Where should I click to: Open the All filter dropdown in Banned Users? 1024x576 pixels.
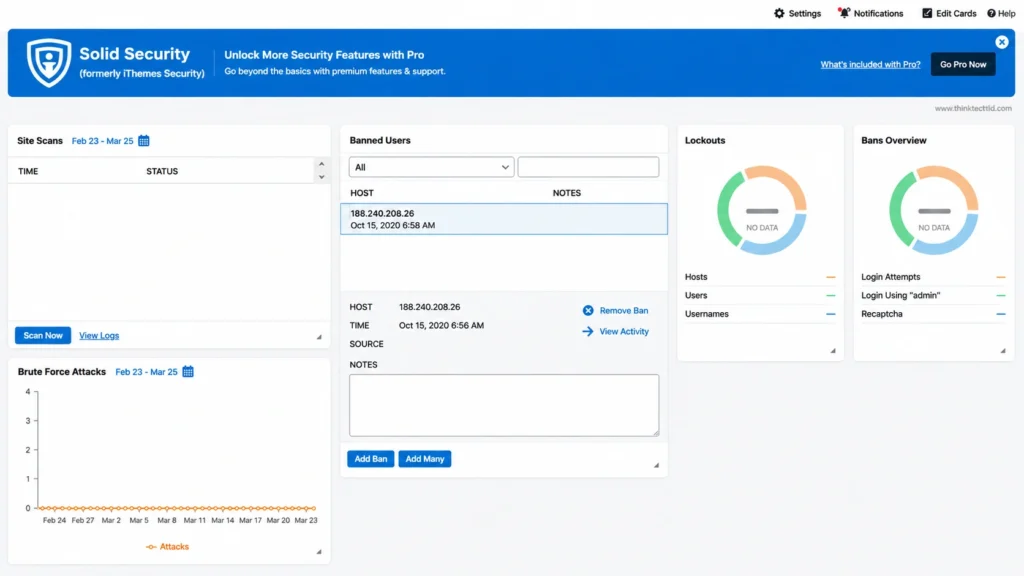(431, 167)
